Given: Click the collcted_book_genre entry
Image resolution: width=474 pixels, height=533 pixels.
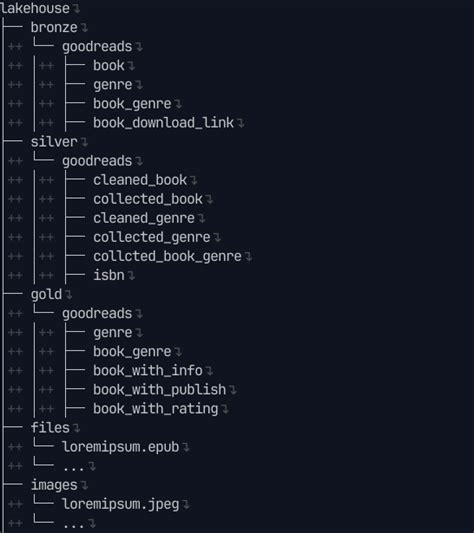Looking at the screenshot, I should pyautogui.click(x=167, y=256).
